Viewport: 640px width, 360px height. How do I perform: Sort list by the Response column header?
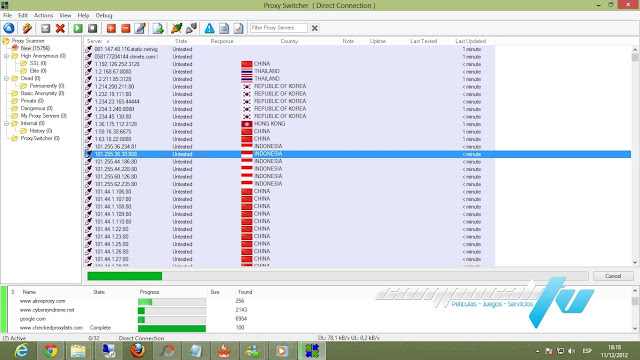pos(222,41)
